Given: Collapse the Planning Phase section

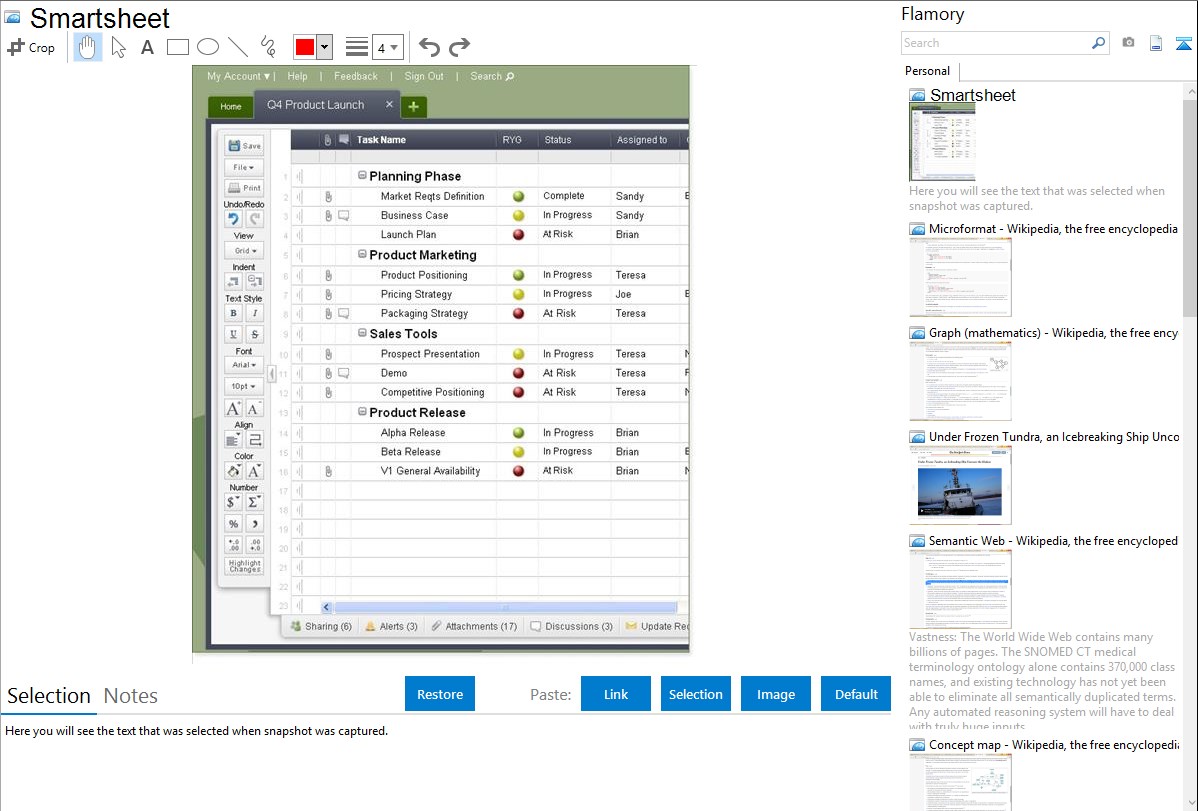Looking at the screenshot, I should 362,176.
